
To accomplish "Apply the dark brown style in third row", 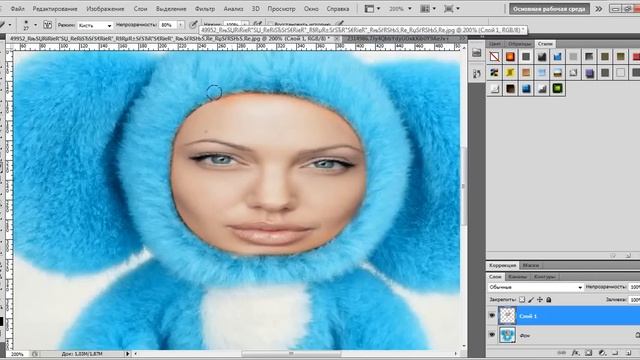I will (510, 88).
